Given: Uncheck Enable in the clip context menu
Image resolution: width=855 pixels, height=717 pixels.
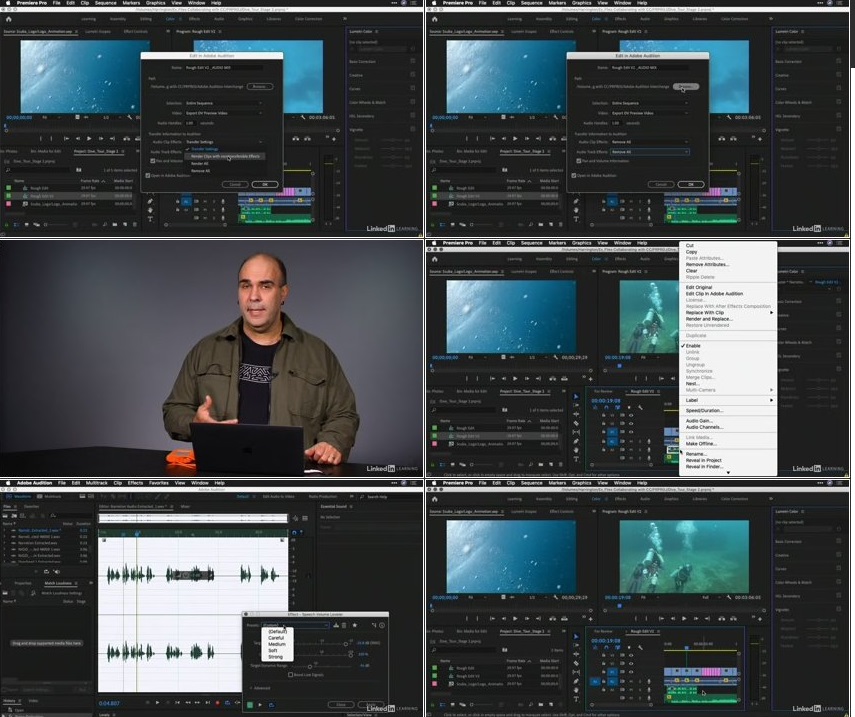Looking at the screenshot, I should tap(693, 346).
